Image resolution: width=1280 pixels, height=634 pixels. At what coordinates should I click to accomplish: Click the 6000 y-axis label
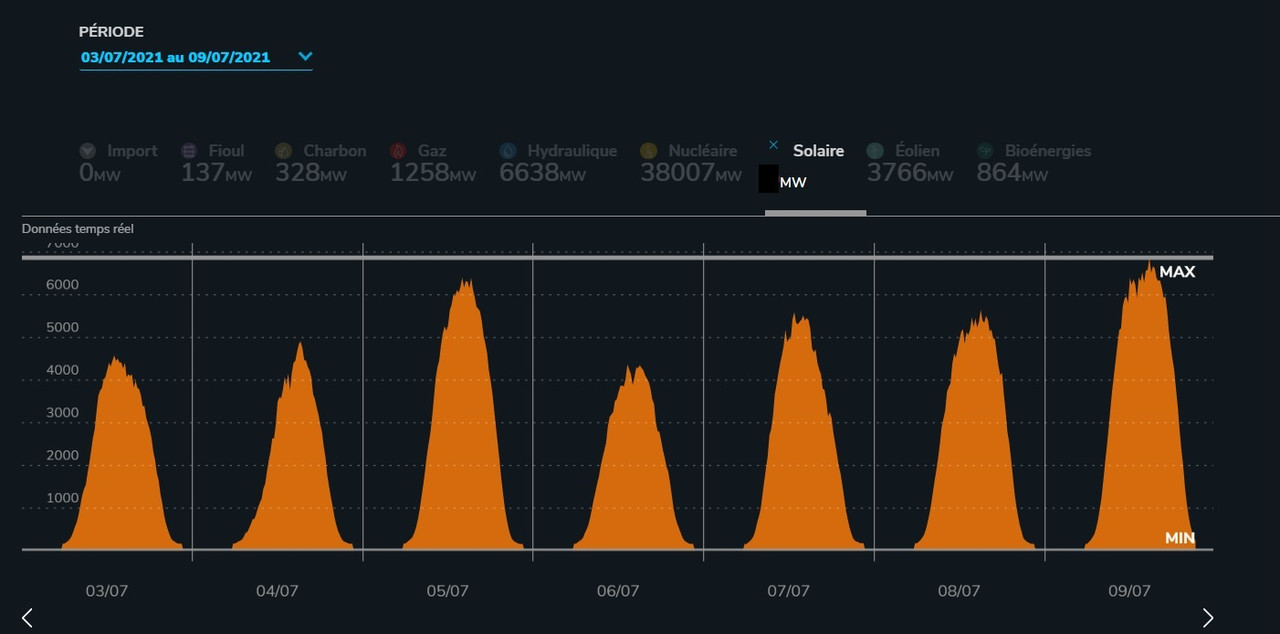coord(62,285)
